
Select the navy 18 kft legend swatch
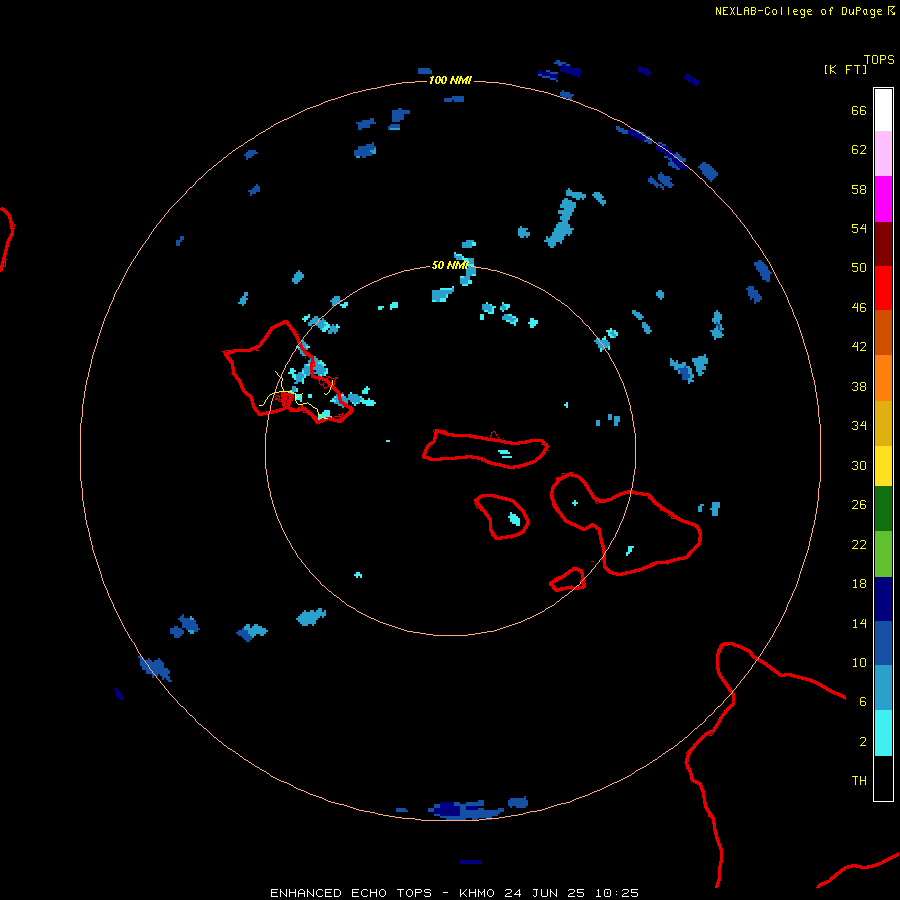click(883, 599)
